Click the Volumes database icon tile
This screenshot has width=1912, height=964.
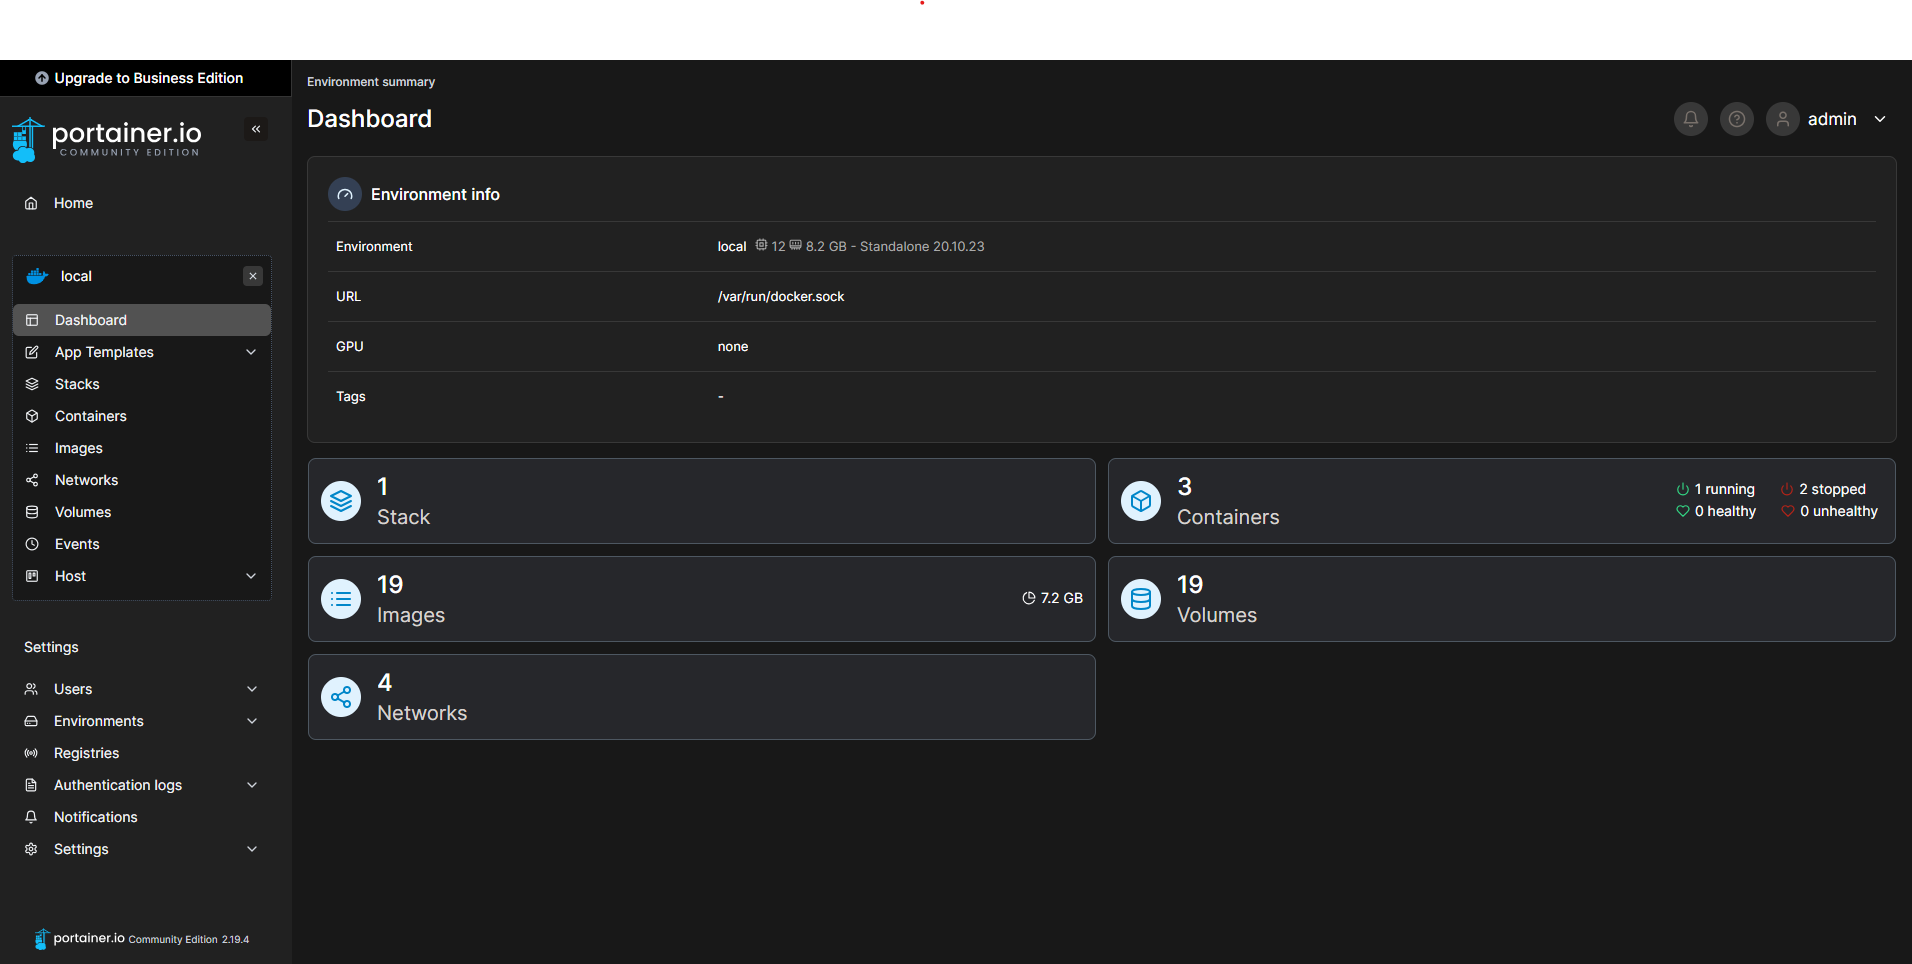1141,599
